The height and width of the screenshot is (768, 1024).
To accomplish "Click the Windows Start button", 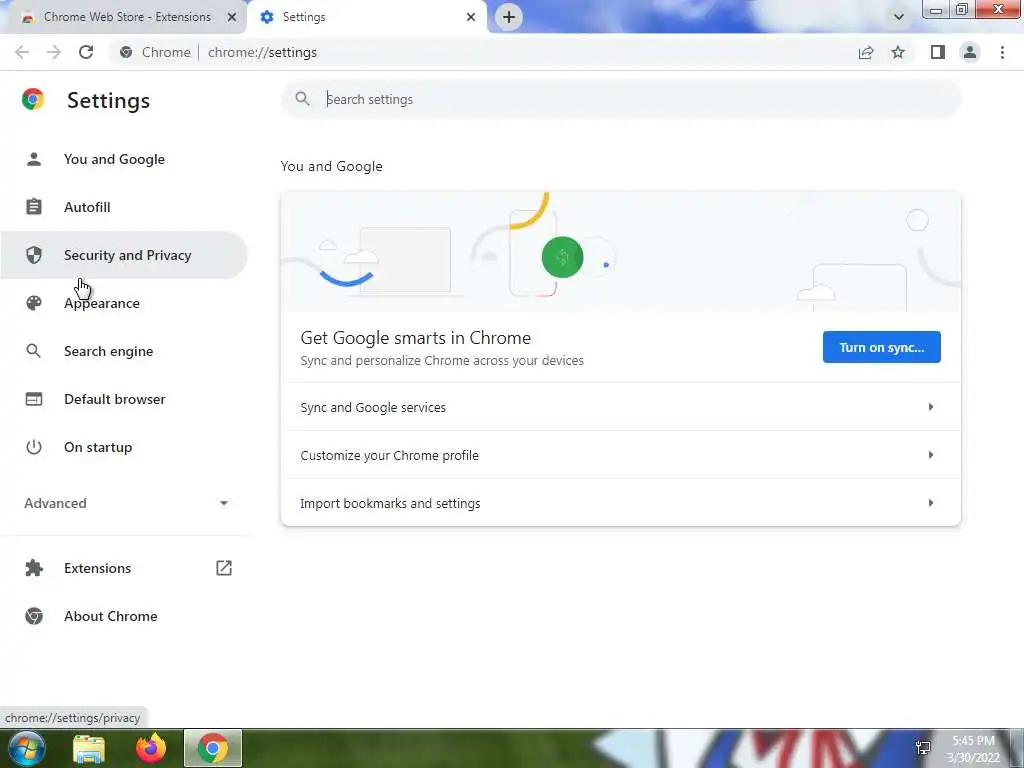I will pos(26,748).
